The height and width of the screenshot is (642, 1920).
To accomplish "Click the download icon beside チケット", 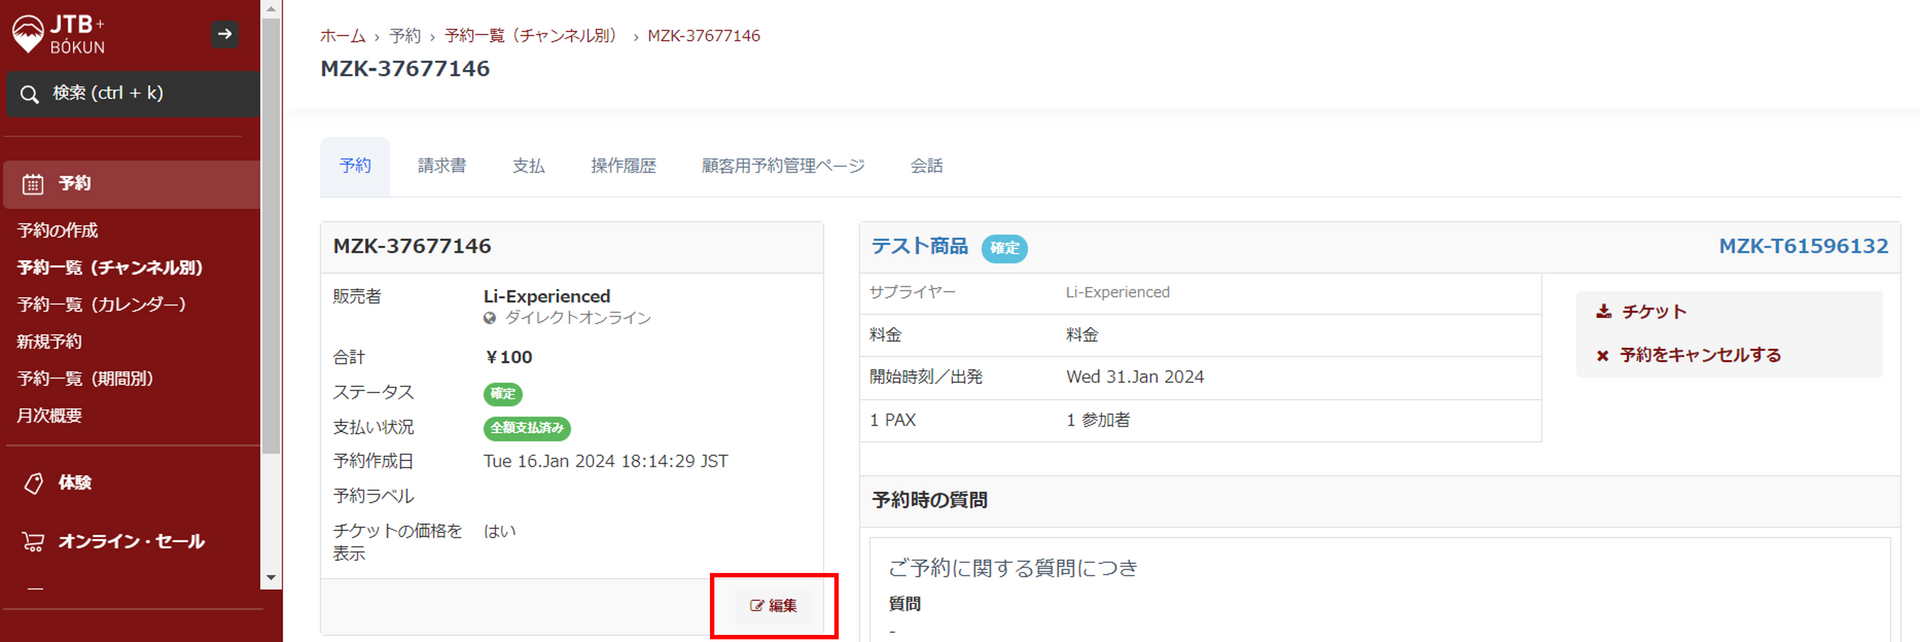I will point(1603,312).
